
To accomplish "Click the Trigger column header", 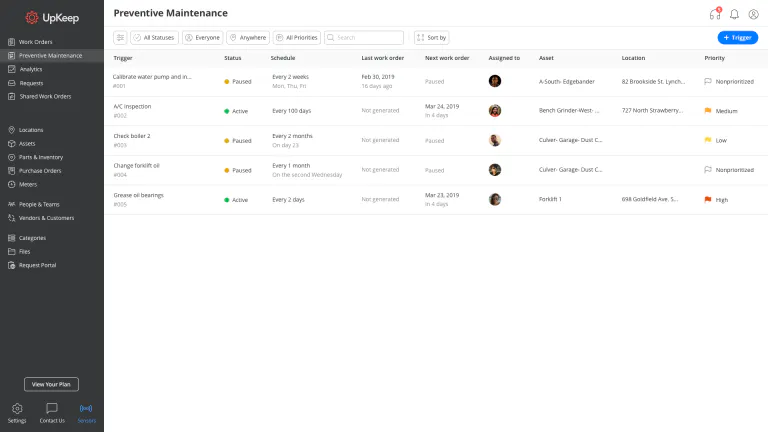I will tap(123, 58).
